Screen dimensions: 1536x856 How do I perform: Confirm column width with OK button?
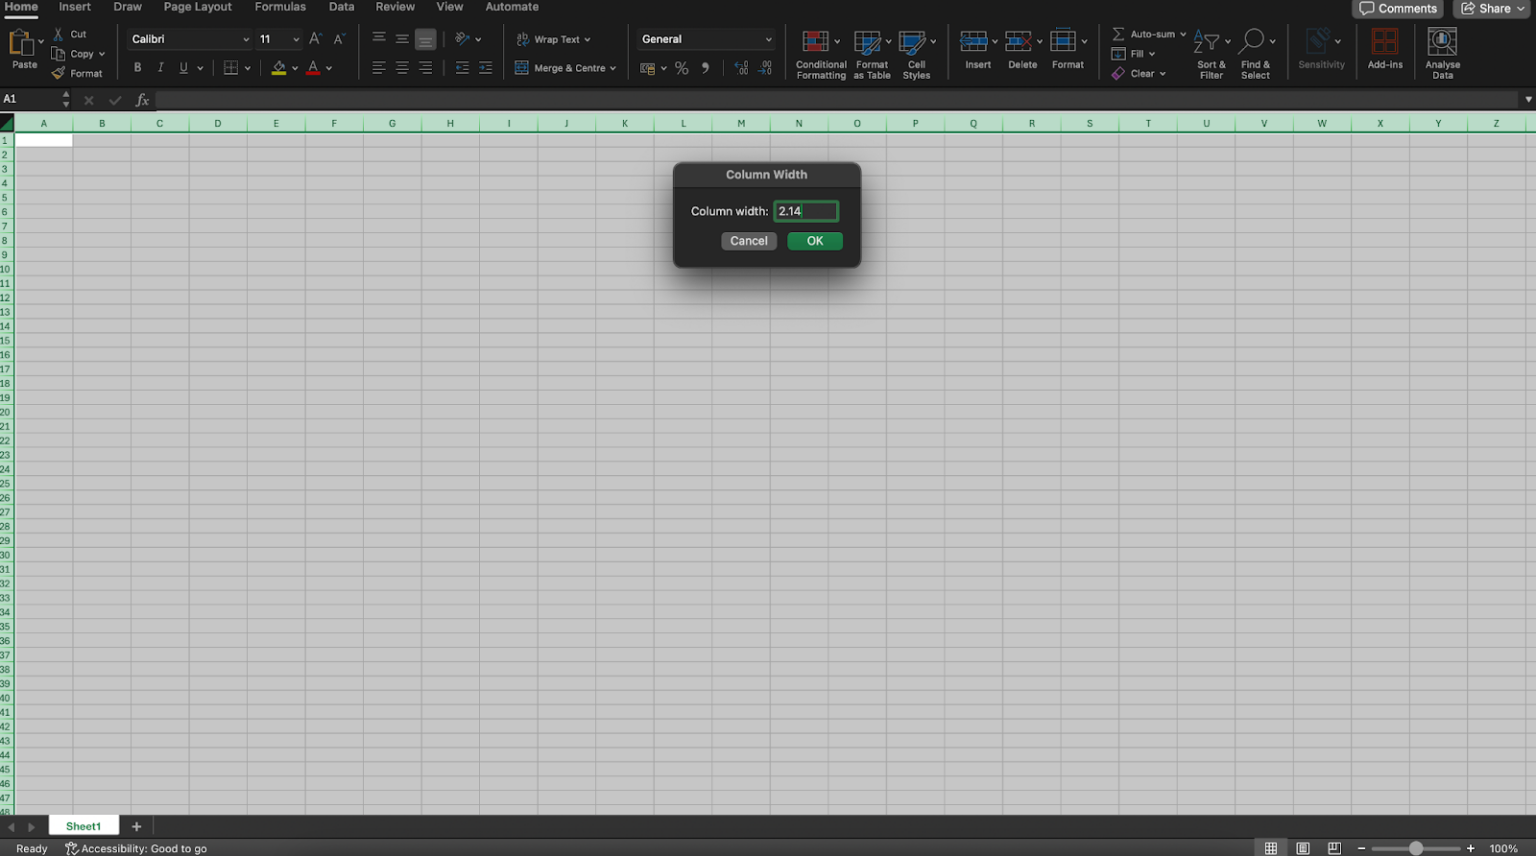point(814,241)
